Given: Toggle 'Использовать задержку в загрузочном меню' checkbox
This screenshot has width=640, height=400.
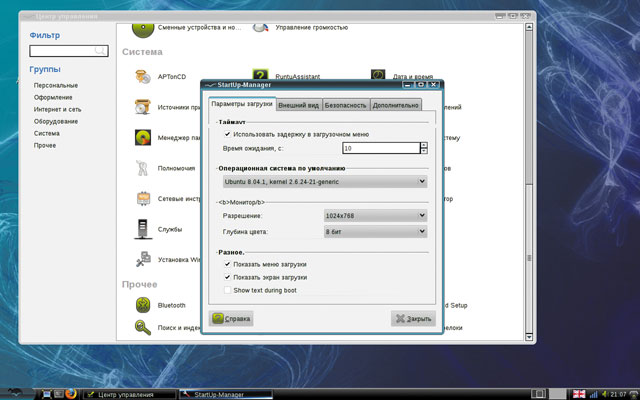Looking at the screenshot, I should click(x=227, y=134).
